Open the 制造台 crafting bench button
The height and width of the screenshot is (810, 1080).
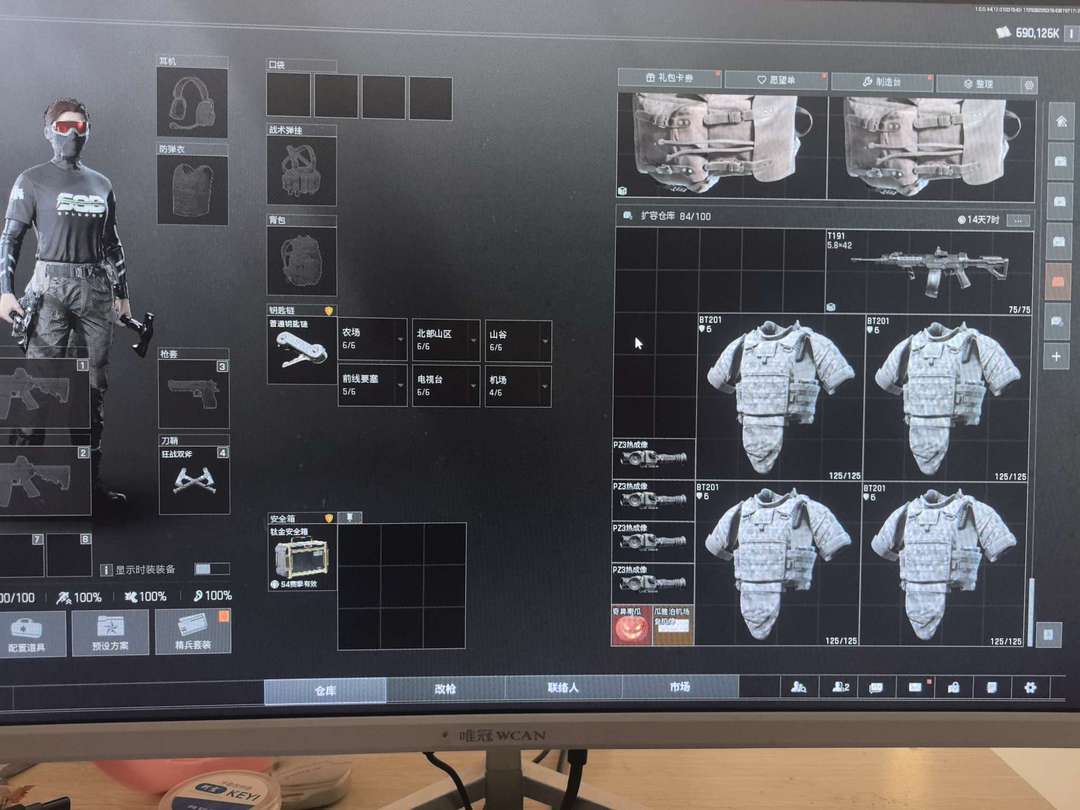click(x=882, y=82)
